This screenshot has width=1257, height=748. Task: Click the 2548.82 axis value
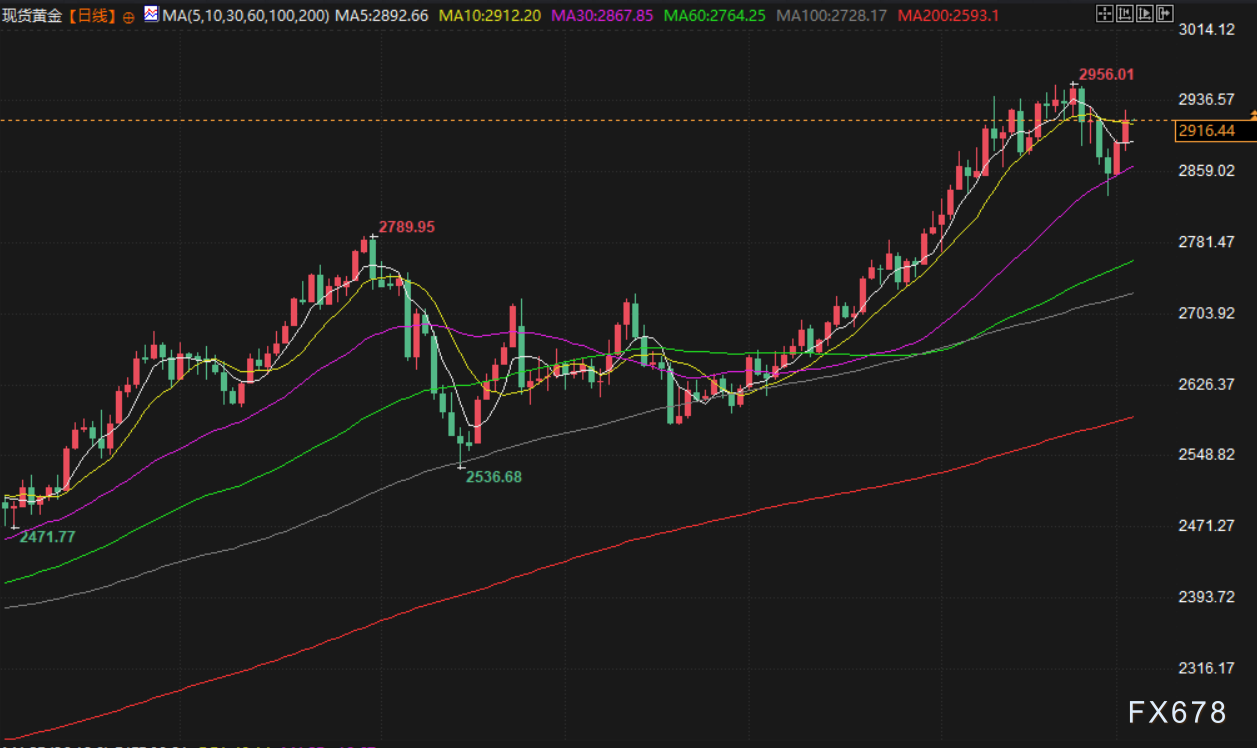point(1206,455)
